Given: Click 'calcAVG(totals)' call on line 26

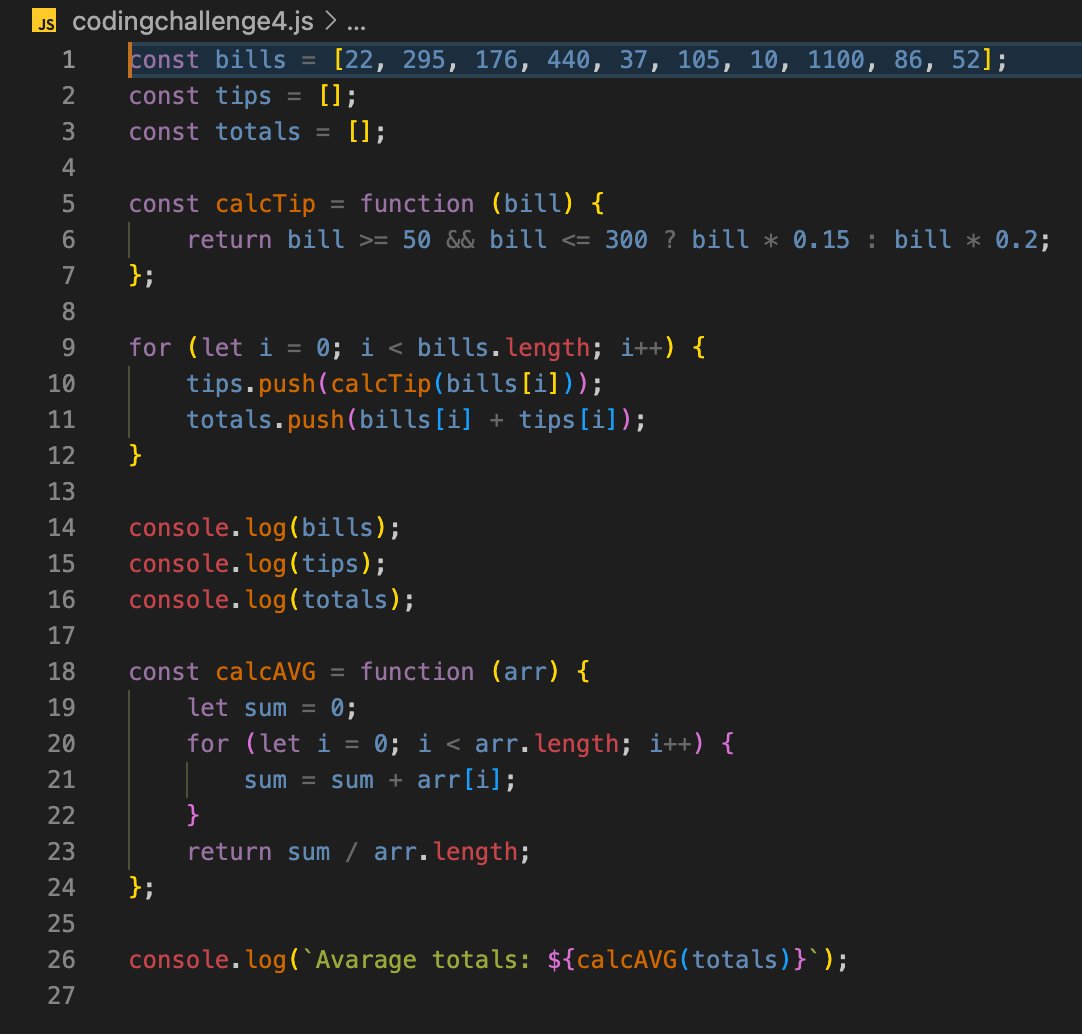Looking at the screenshot, I should (683, 959).
